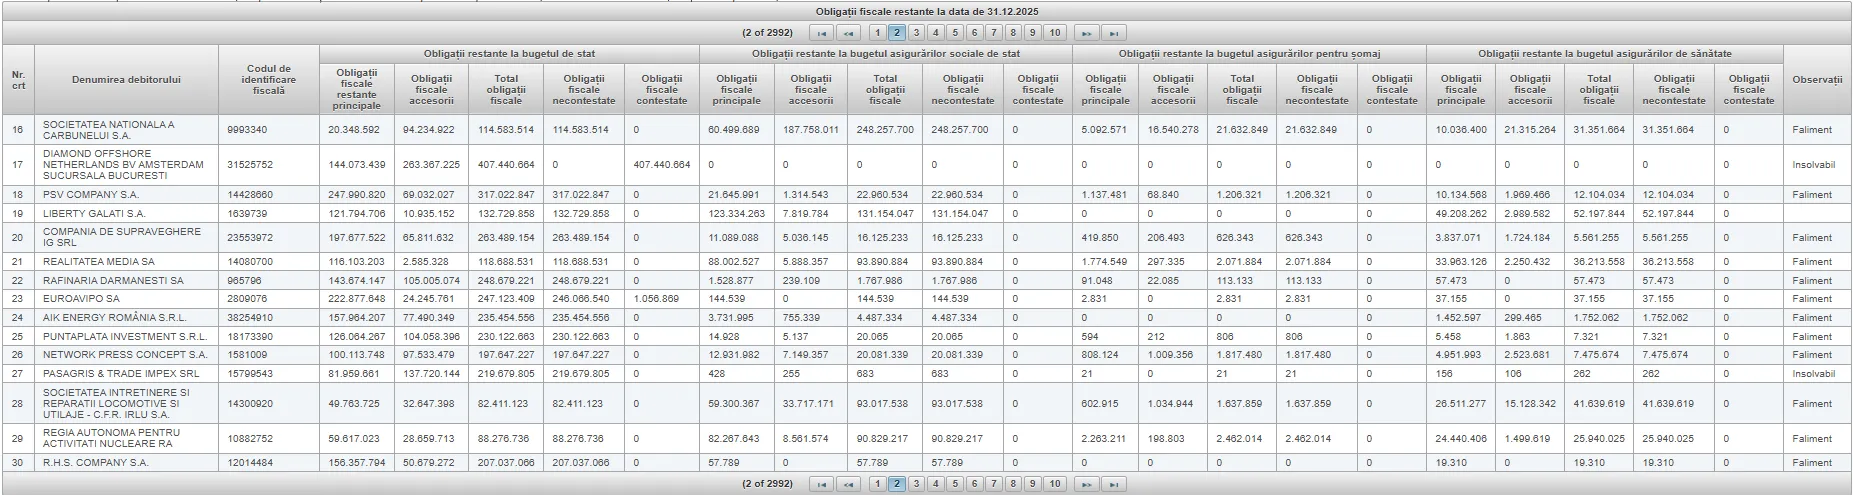Go to first page in top paginator
1853x495 pixels.
pos(821,33)
